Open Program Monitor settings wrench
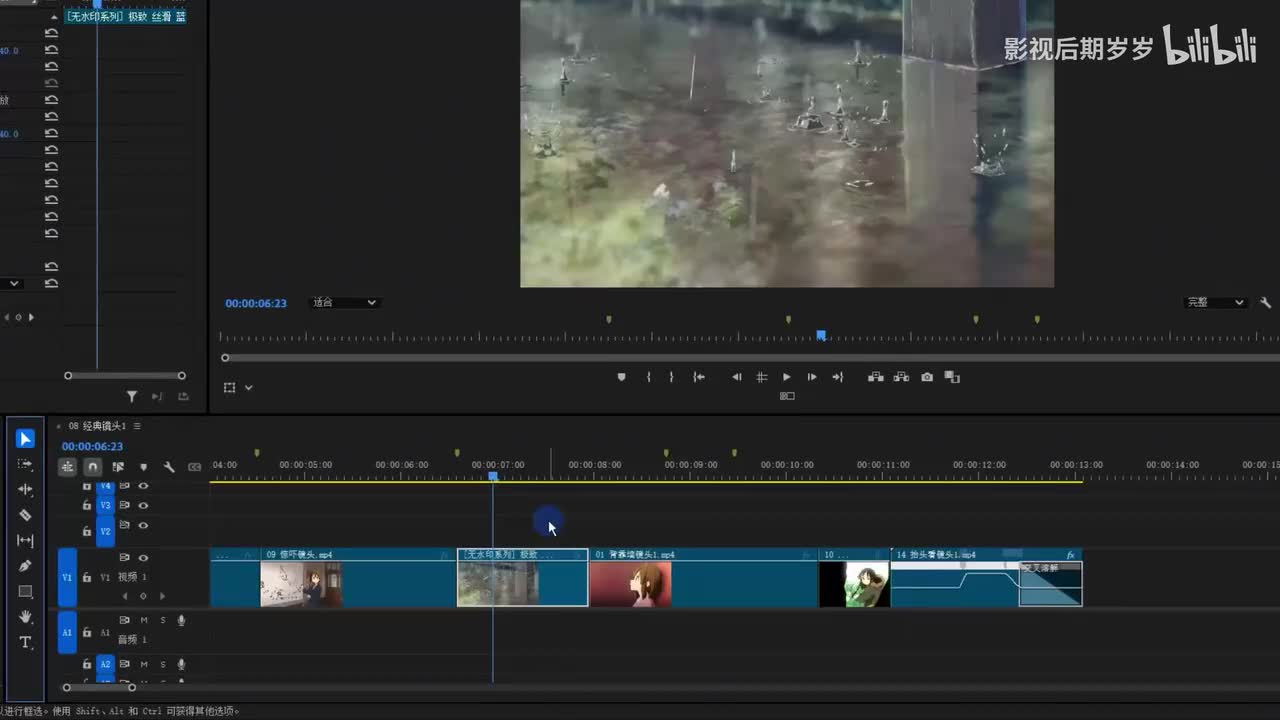The height and width of the screenshot is (720, 1280). click(x=1265, y=303)
